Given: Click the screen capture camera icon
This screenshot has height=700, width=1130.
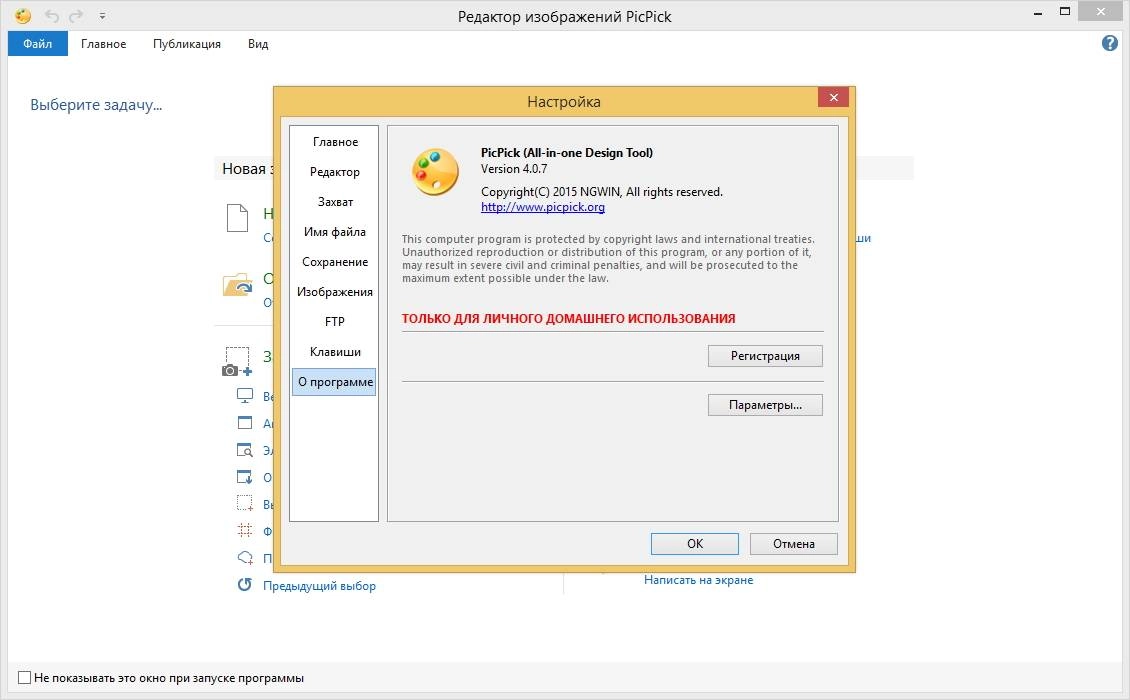Looking at the screenshot, I should tap(237, 361).
